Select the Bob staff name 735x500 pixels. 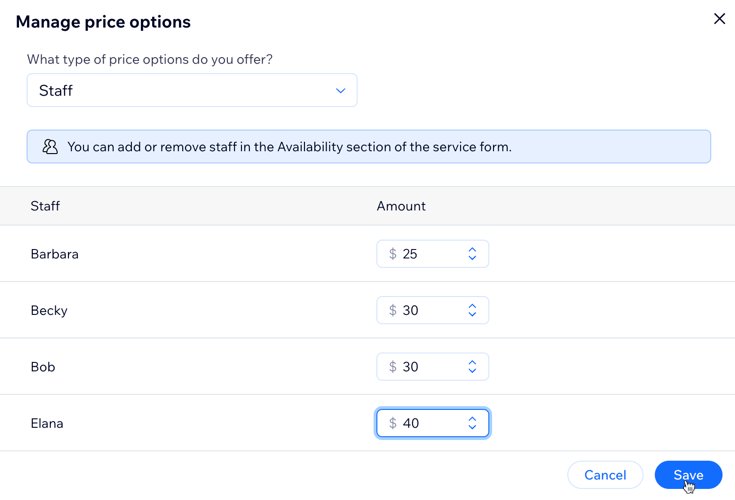pyautogui.click(x=43, y=366)
